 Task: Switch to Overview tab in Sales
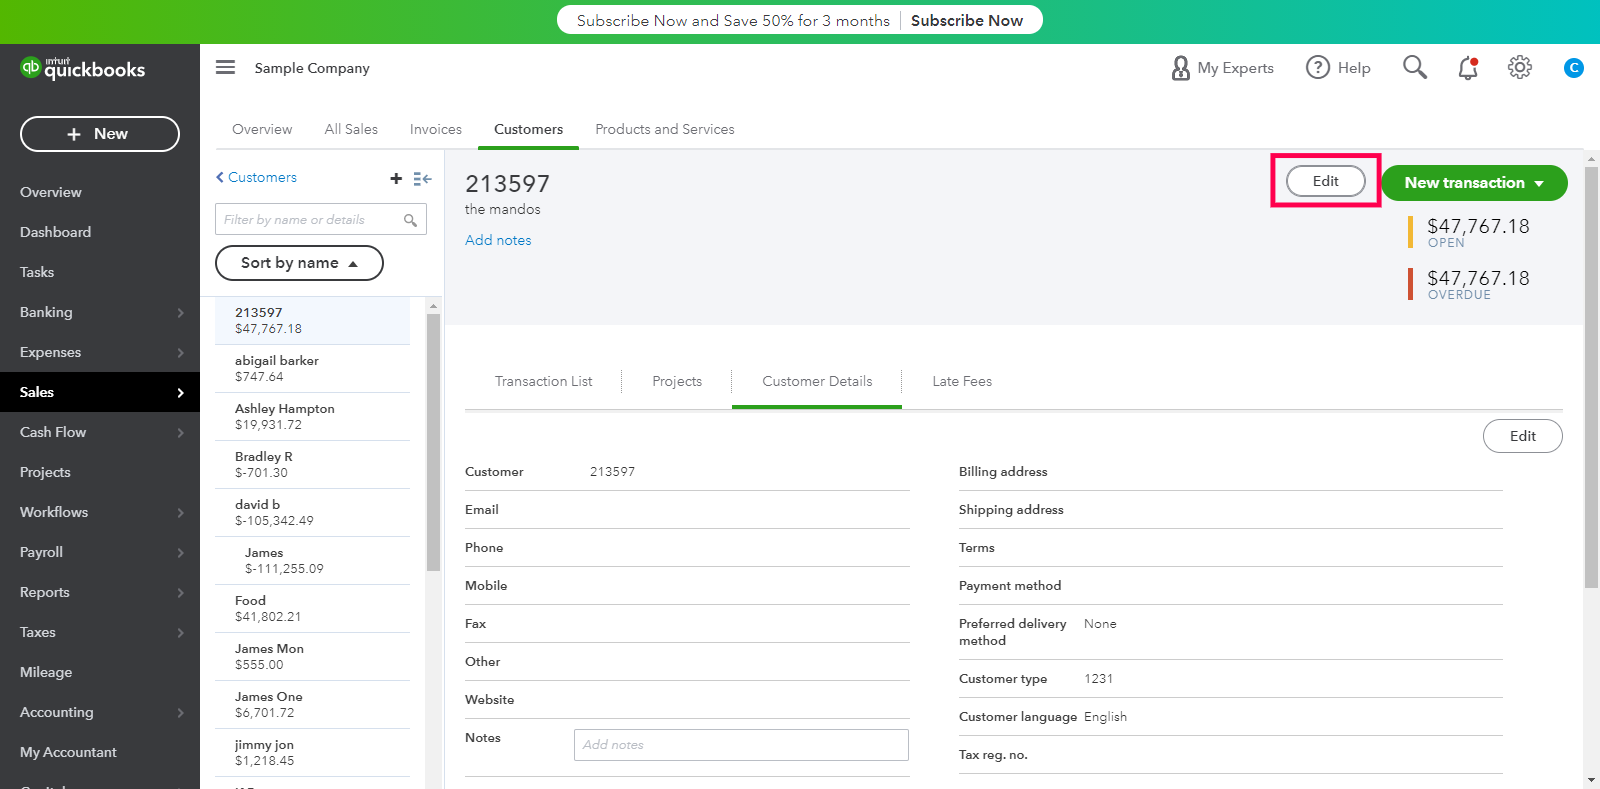[x=262, y=129]
